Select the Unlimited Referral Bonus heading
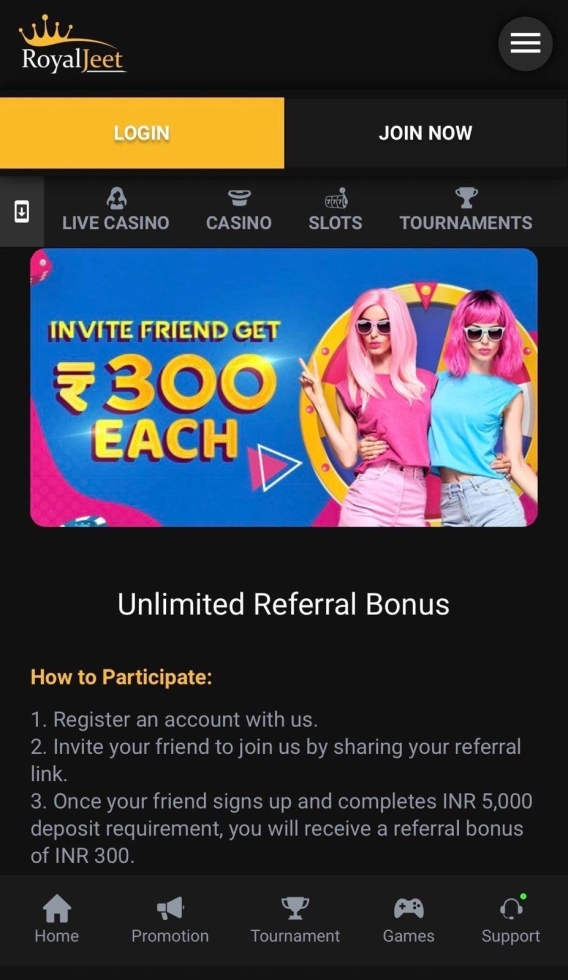 (284, 604)
